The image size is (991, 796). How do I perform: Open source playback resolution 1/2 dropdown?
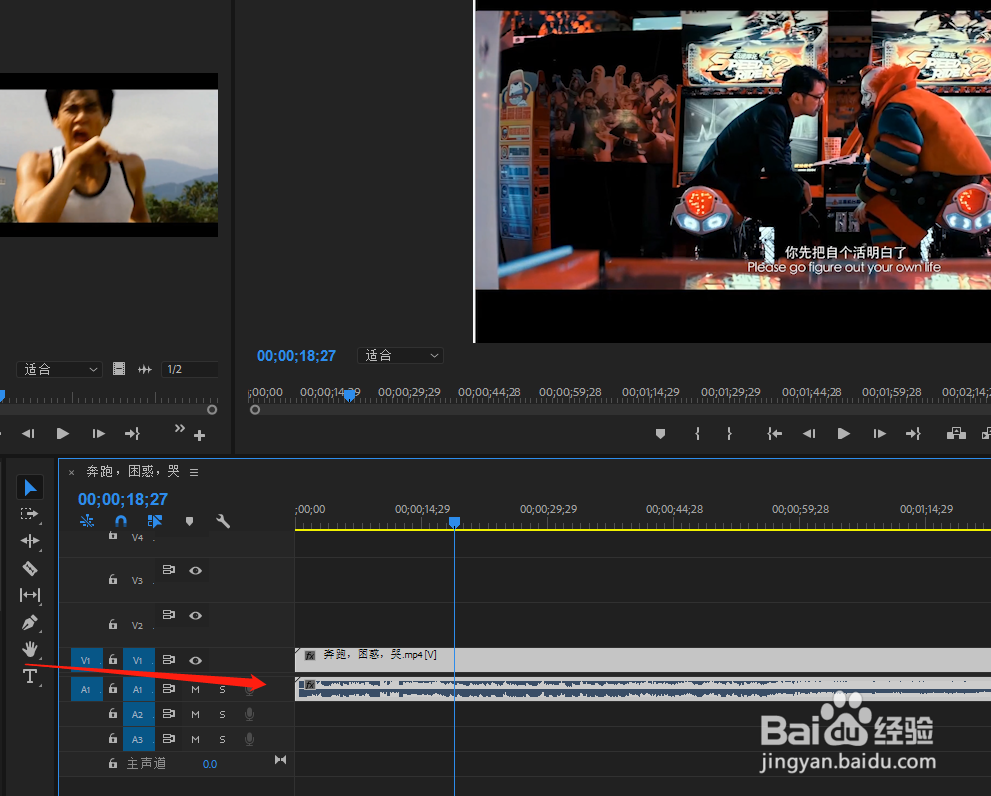pos(190,369)
